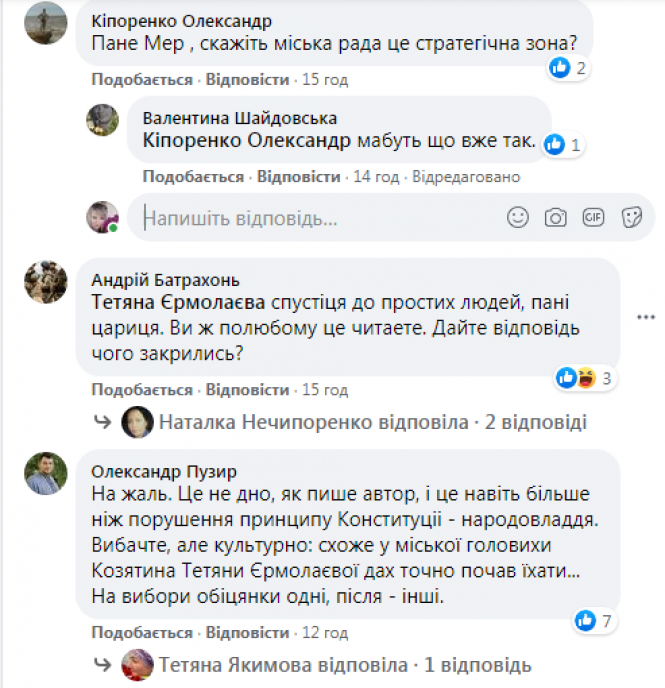The height and width of the screenshot is (688, 665).
Task: Open sticker picker in reply box
Action: 631,216
